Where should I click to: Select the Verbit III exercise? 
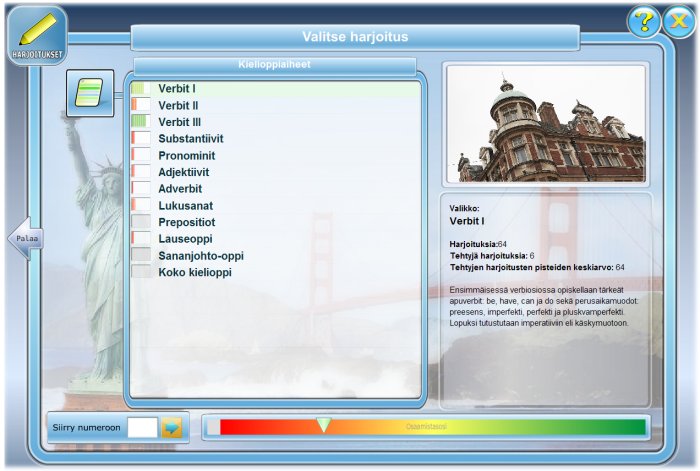point(275,122)
